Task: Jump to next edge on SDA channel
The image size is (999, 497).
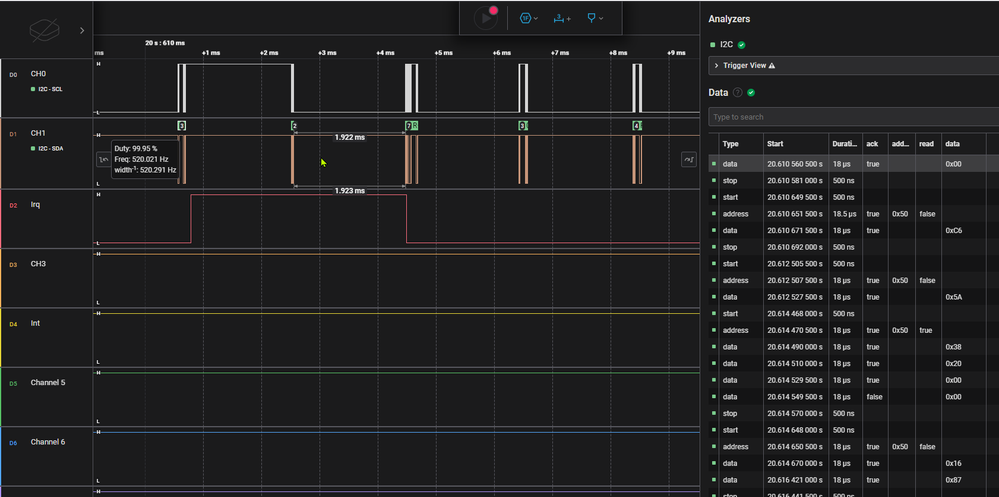Action: point(689,159)
